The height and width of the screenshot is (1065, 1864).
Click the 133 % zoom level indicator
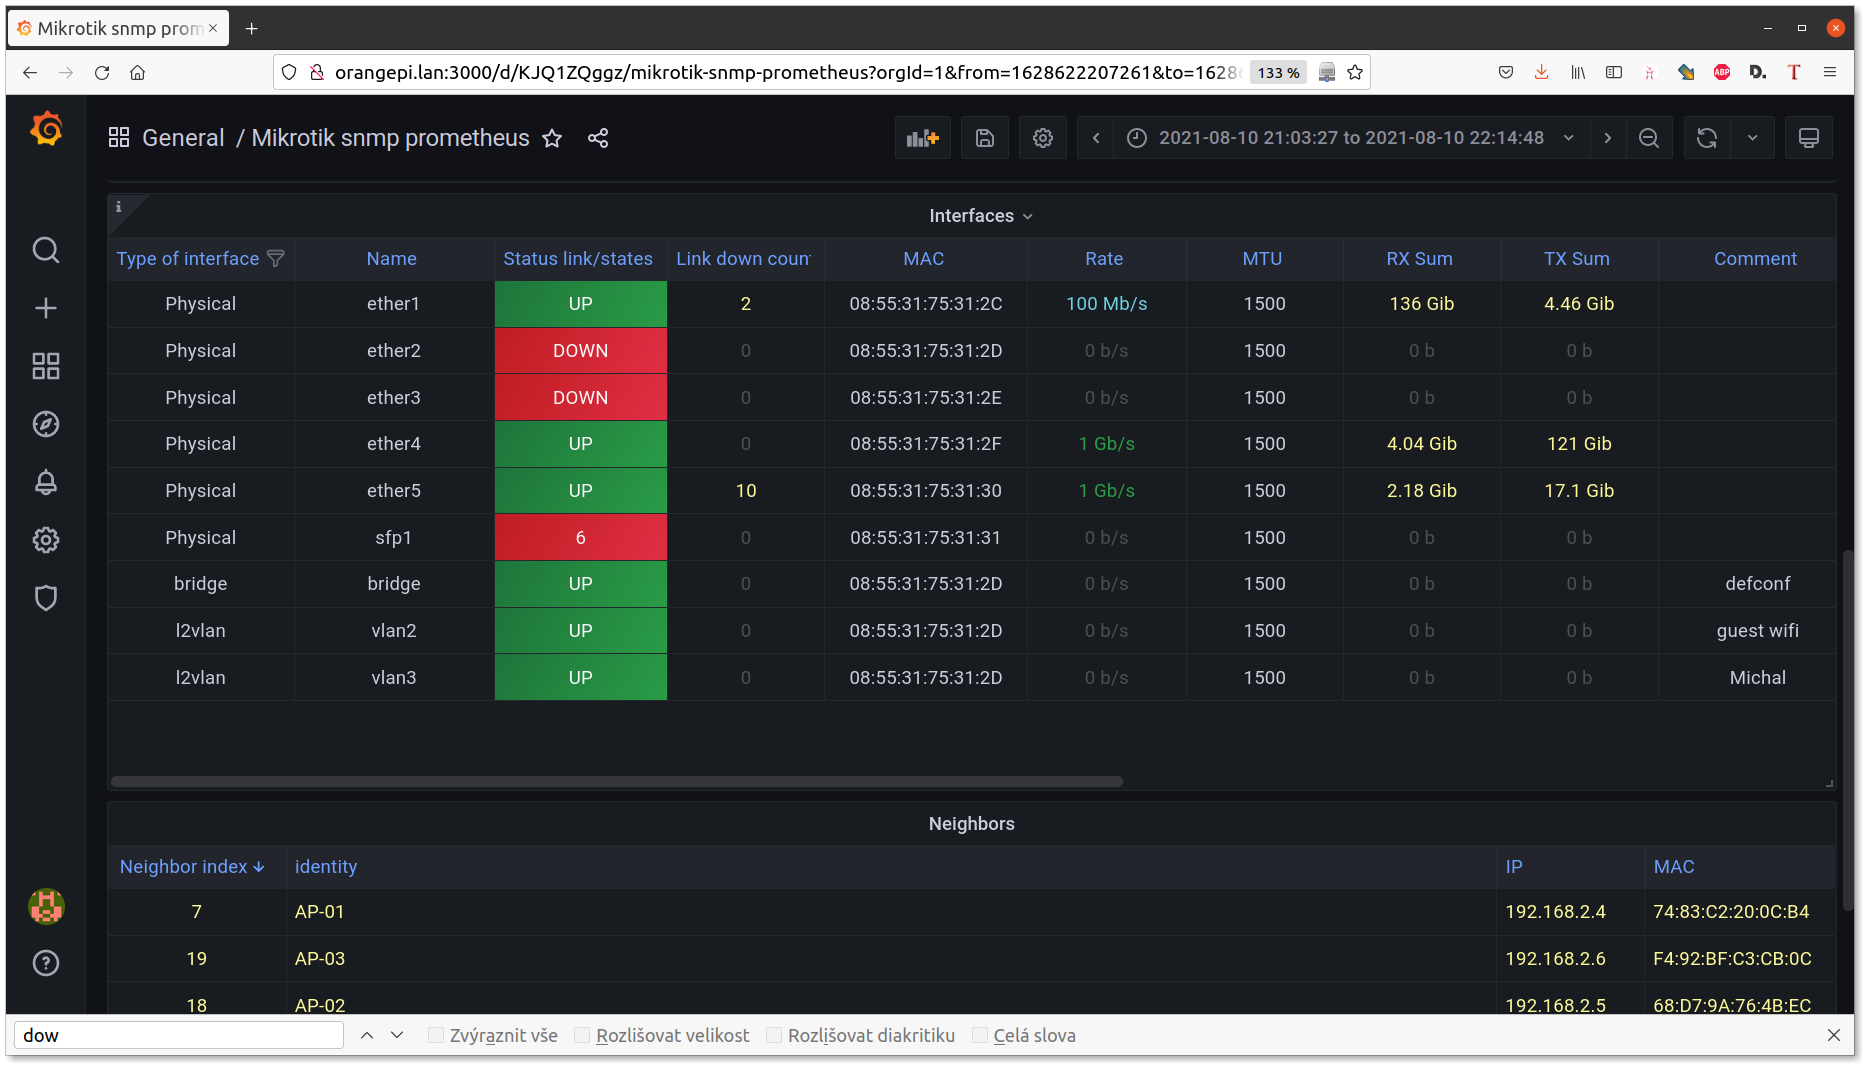[x=1278, y=72]
